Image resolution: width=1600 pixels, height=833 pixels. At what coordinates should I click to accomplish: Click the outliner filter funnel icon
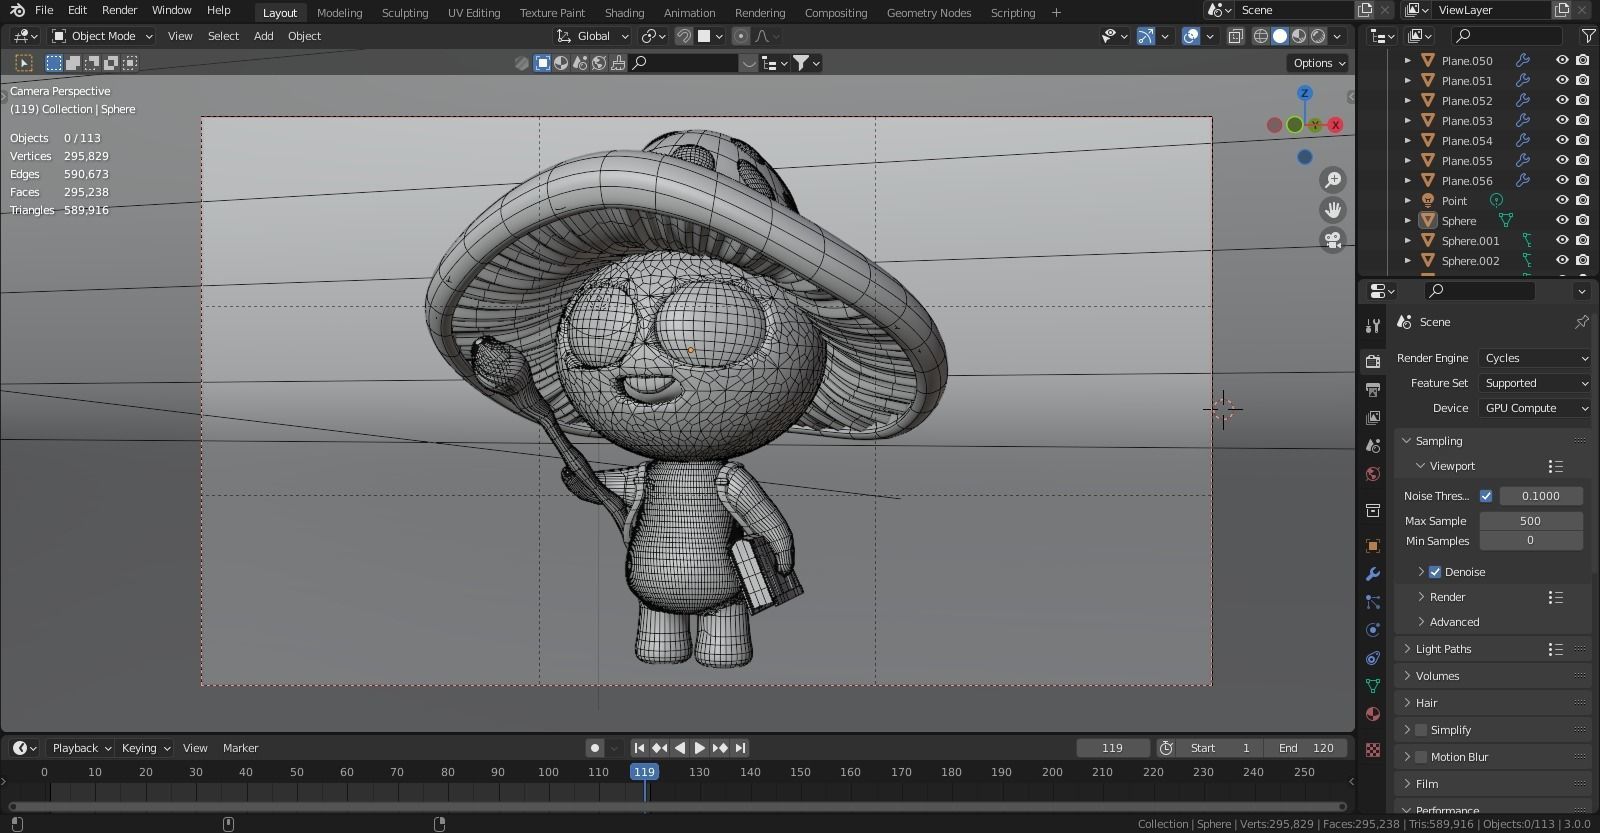coord(1588,36)
